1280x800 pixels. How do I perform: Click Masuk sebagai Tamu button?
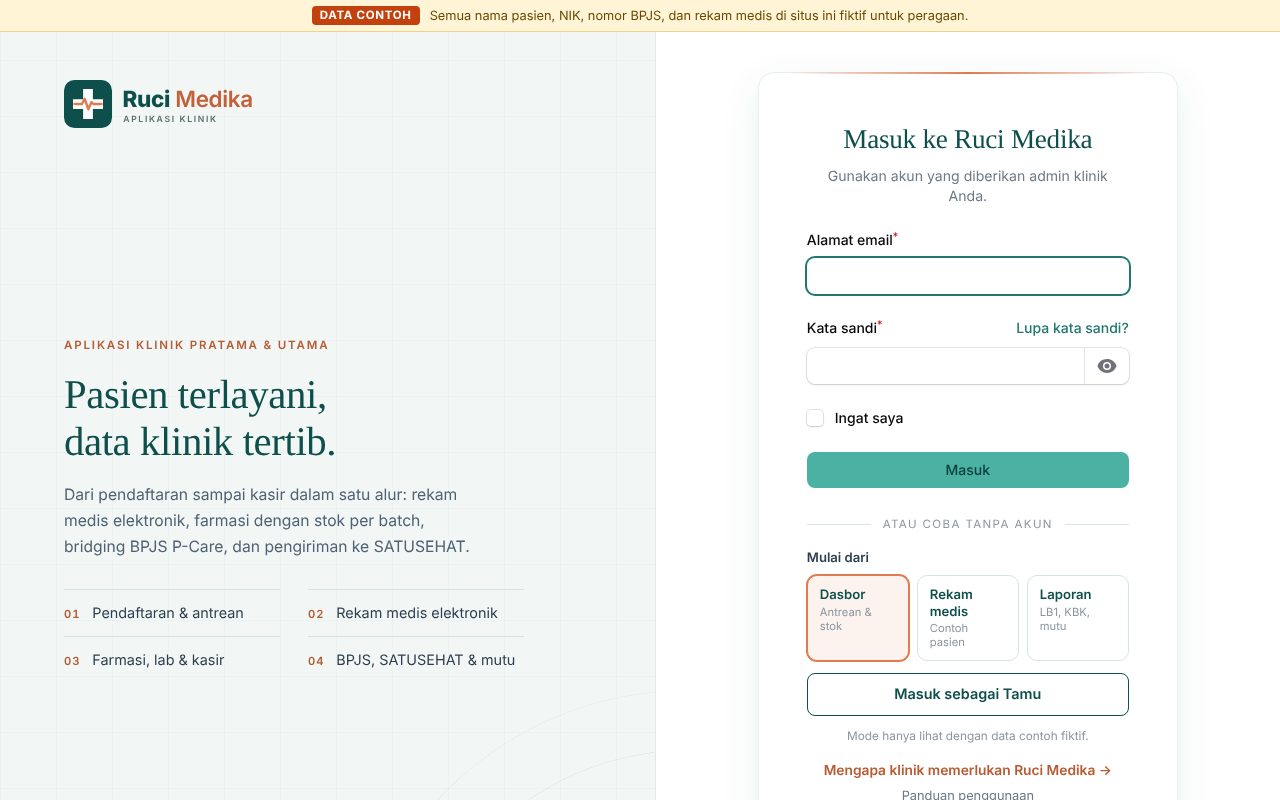[x=968, y=694]
